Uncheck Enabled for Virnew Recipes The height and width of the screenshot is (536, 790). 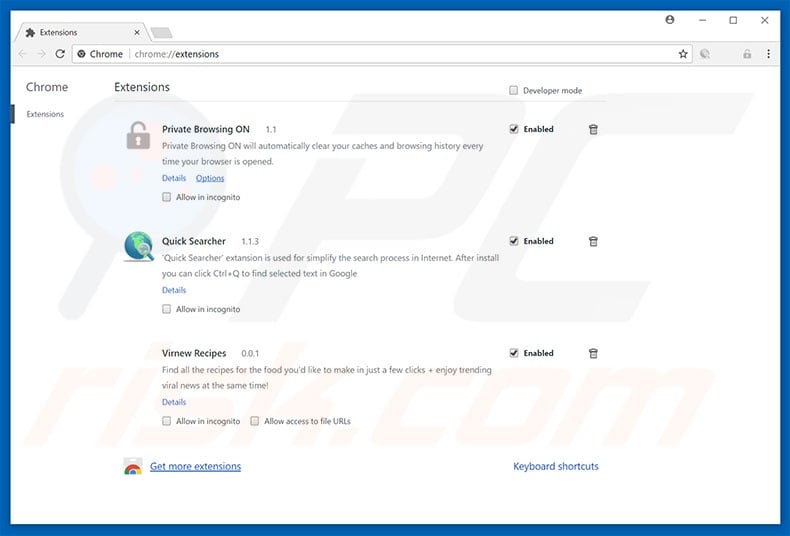tap(513, 353)
